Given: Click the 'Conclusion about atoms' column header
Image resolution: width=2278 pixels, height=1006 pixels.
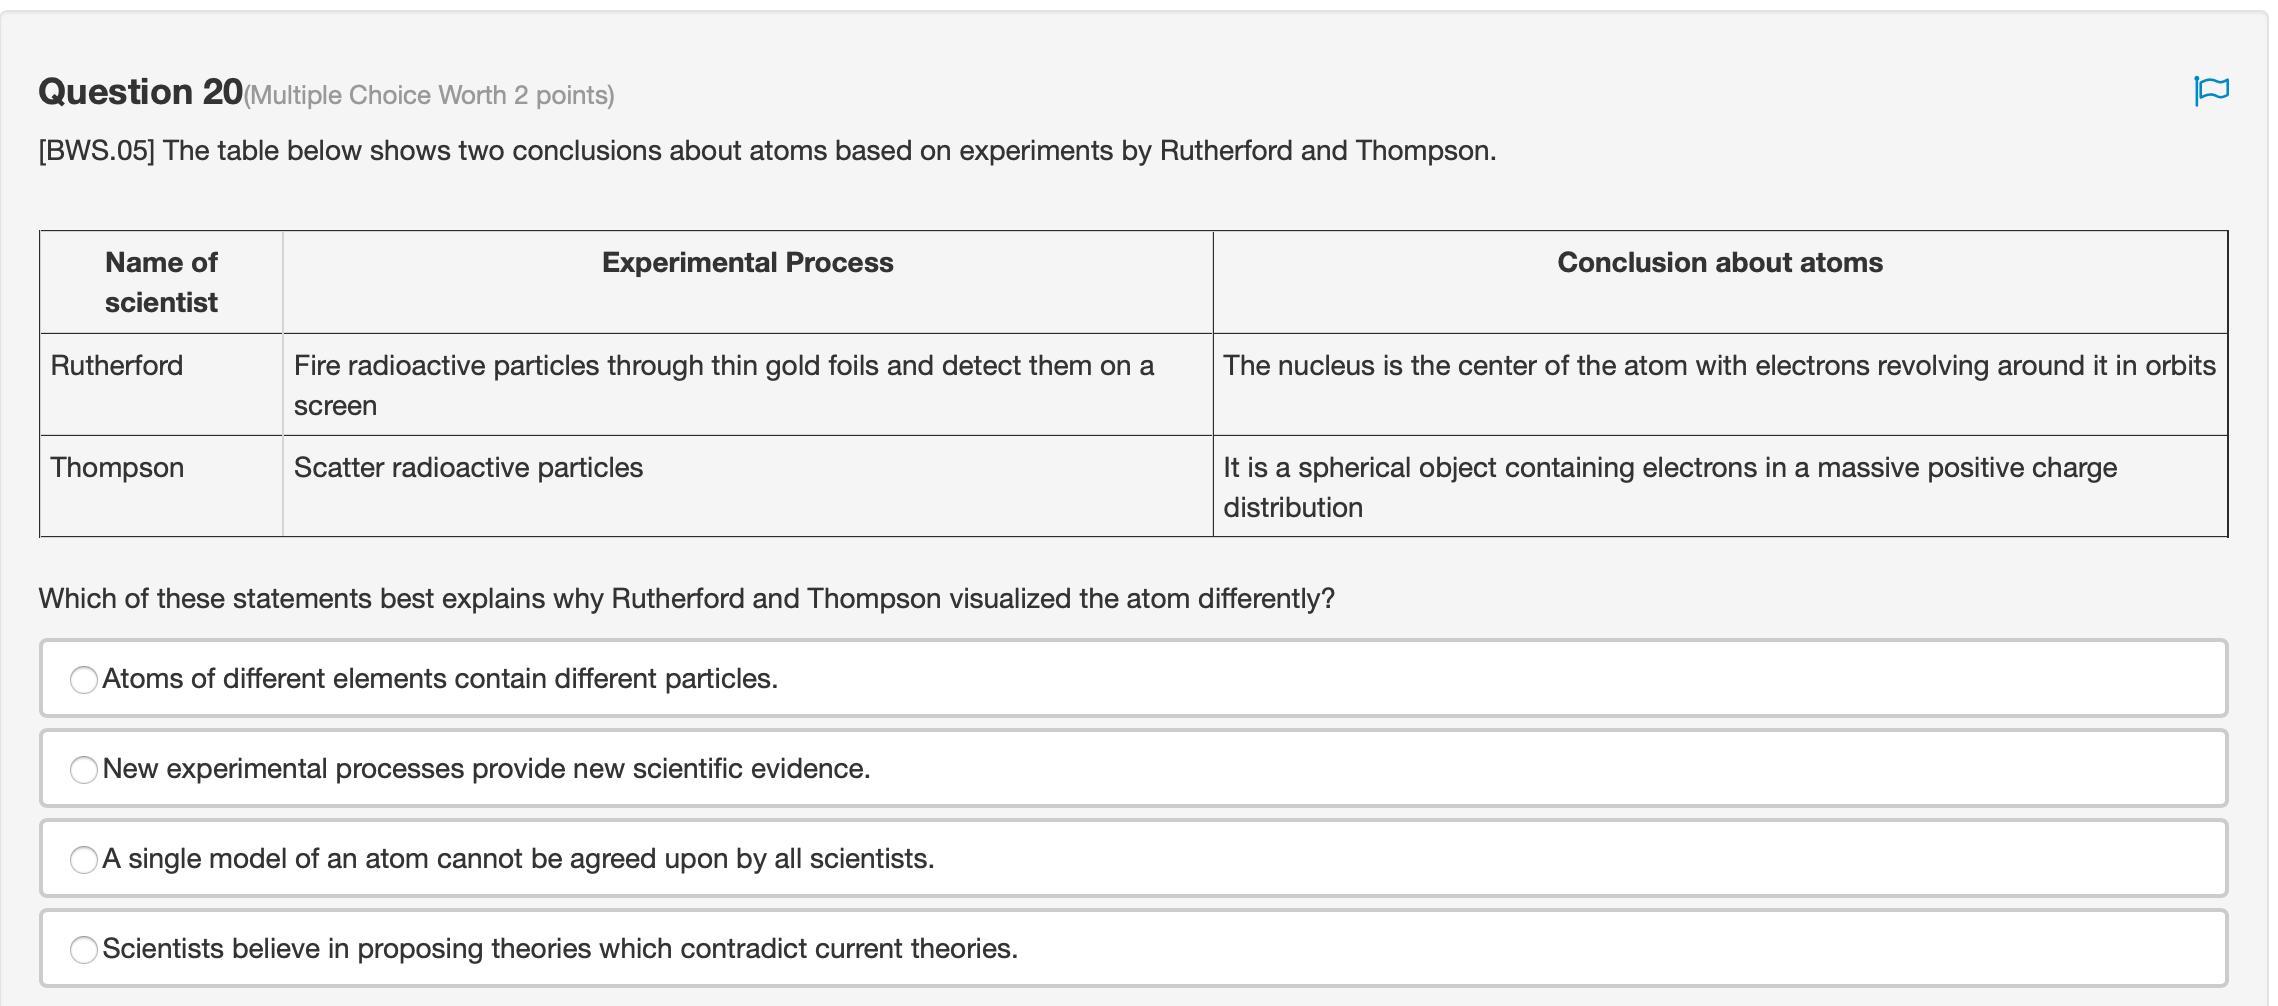Looking at the screenshot, I should click(x=1719, y=263).
